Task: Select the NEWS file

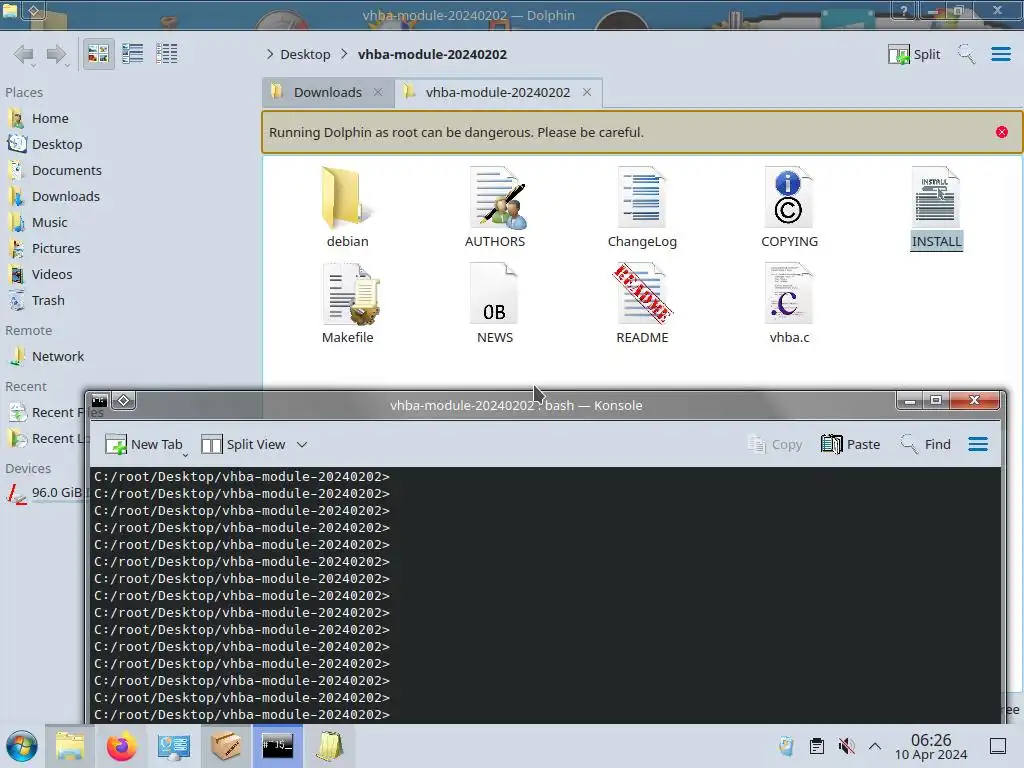Action: pyautogui.click(x=495, y=304)
